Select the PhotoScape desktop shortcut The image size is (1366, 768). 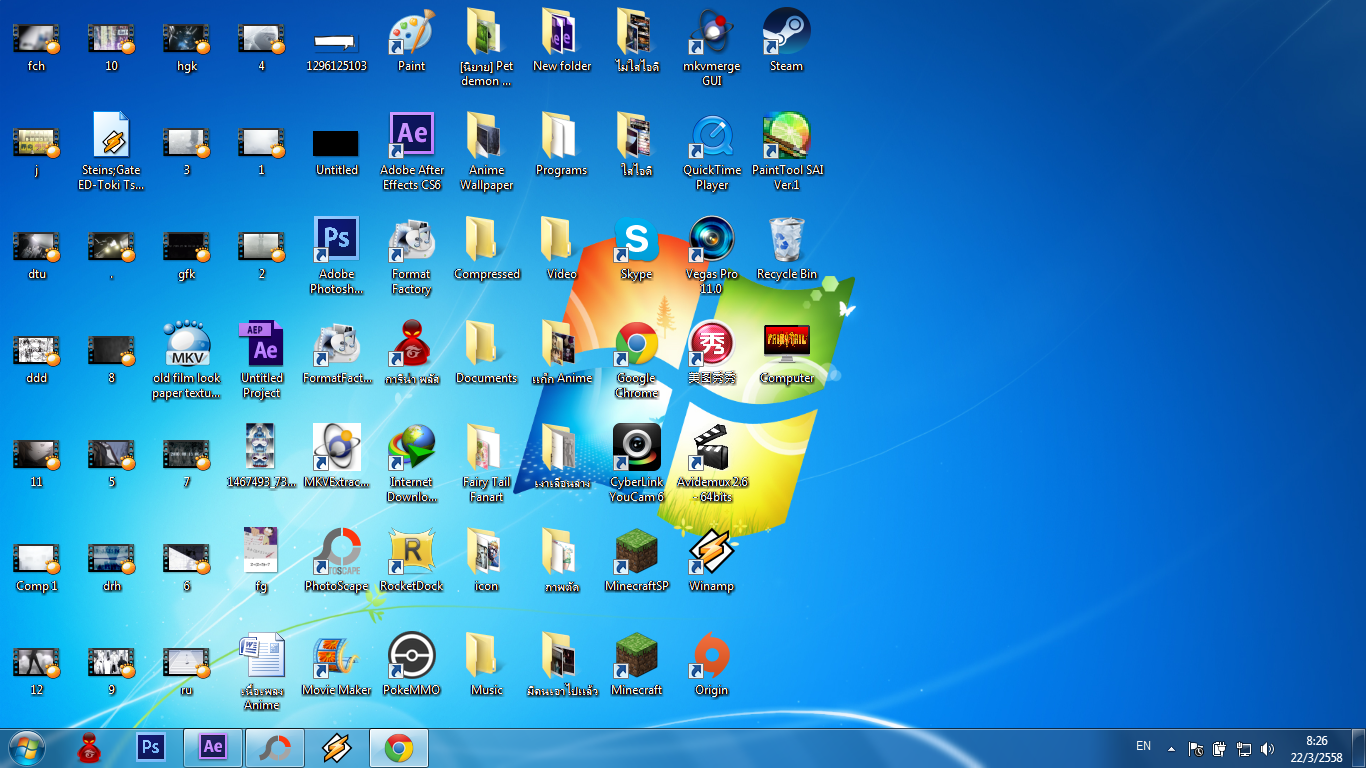pyautogui.click(x=336, y=561)
